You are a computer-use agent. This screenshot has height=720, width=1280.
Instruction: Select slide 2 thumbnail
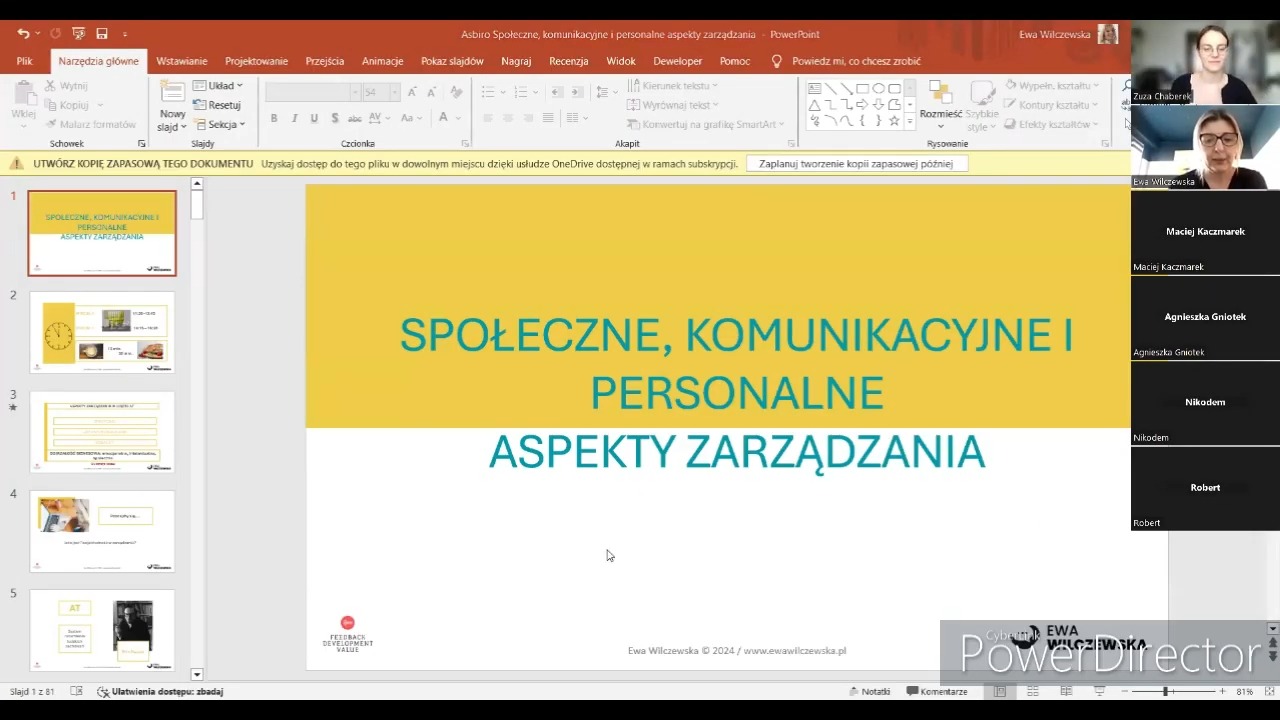point(102,332)
